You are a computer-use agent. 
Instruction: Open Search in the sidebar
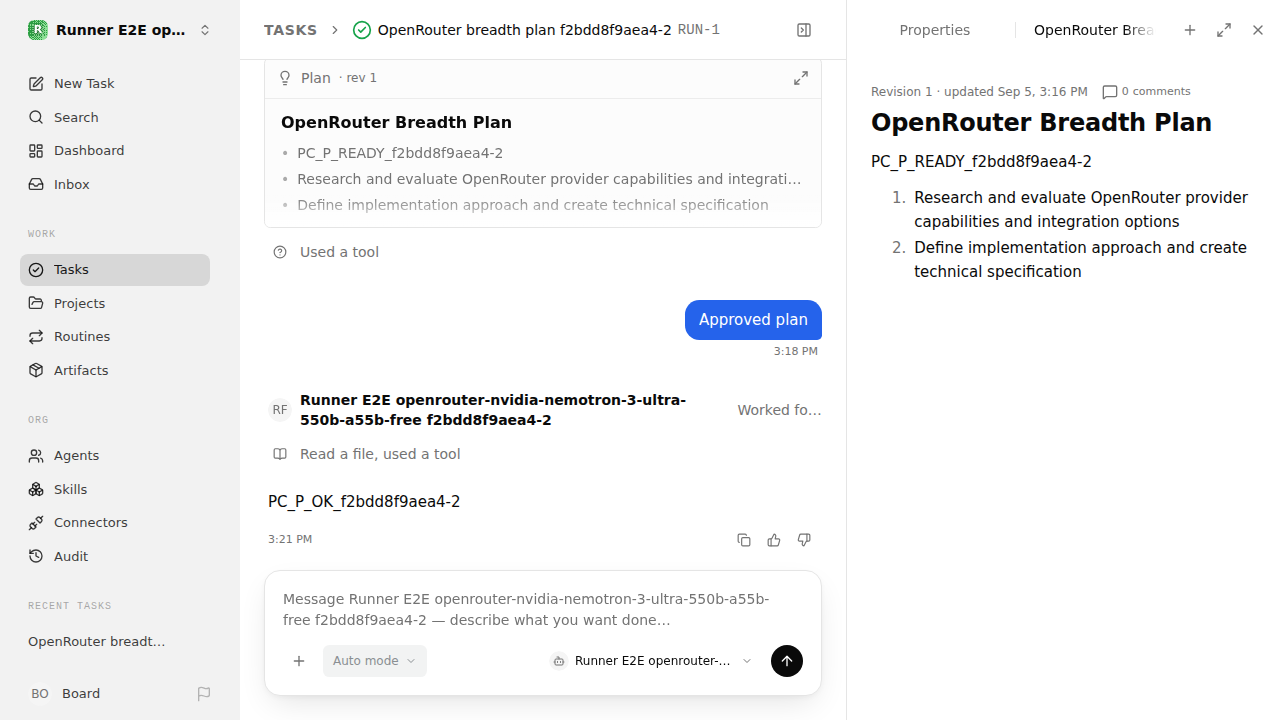(115, 117)
